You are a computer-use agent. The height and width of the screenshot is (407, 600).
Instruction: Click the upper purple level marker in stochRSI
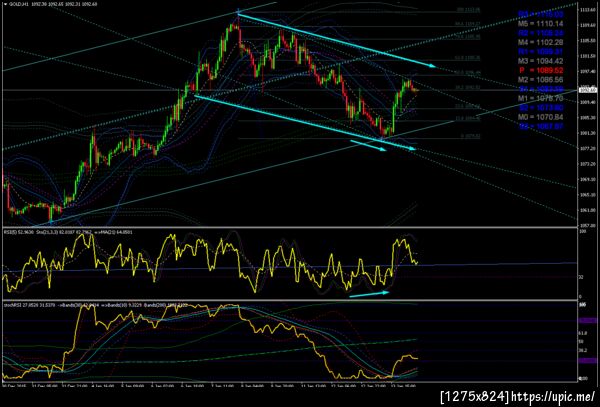pyautogui.click(x=587, y=320)
